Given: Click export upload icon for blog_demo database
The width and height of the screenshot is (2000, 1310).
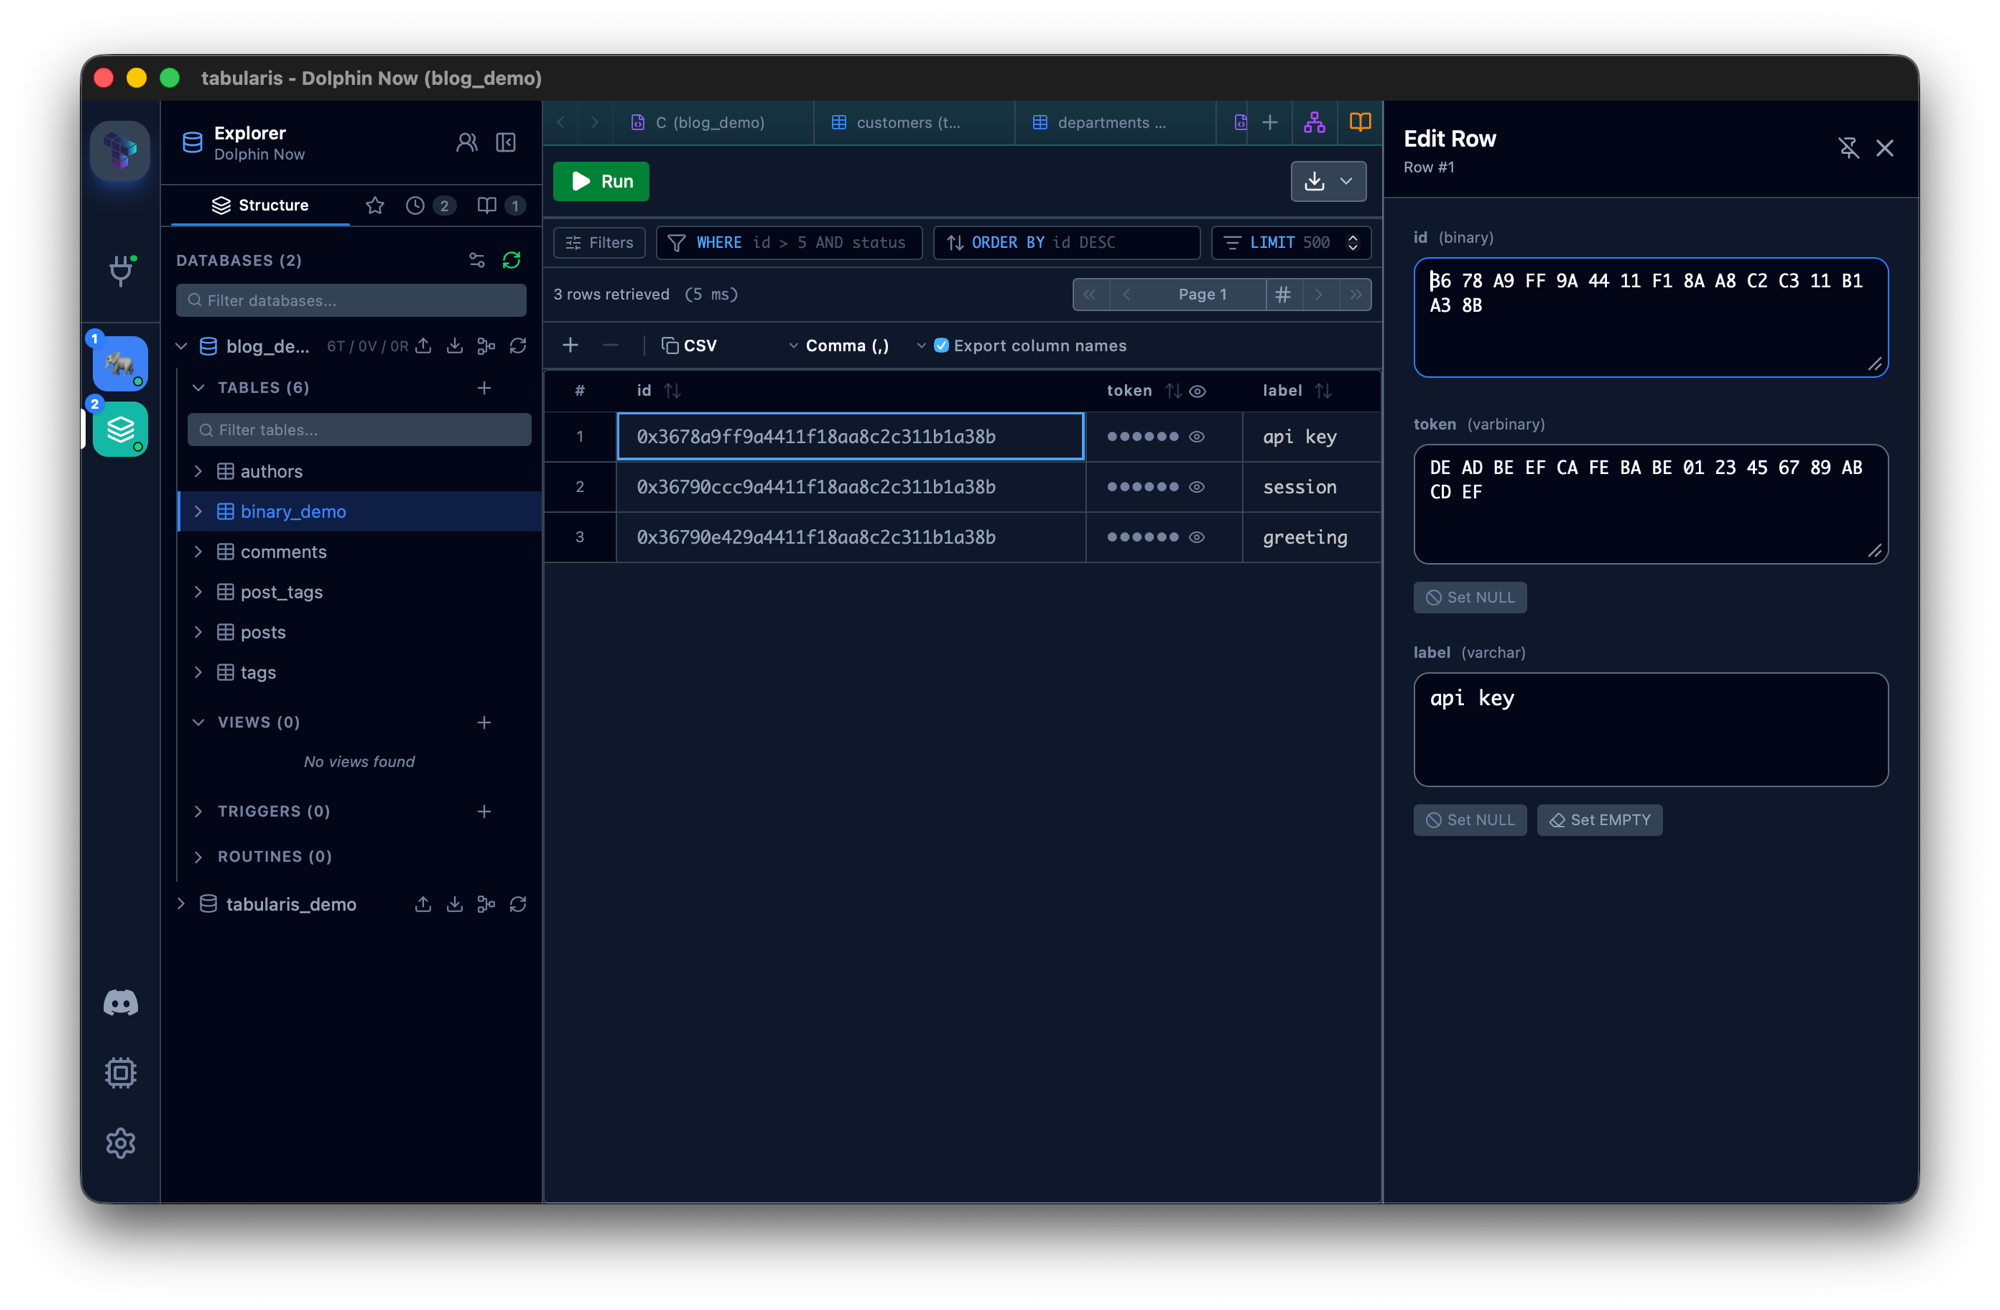Looking at the screenshot, I should 423,346.
